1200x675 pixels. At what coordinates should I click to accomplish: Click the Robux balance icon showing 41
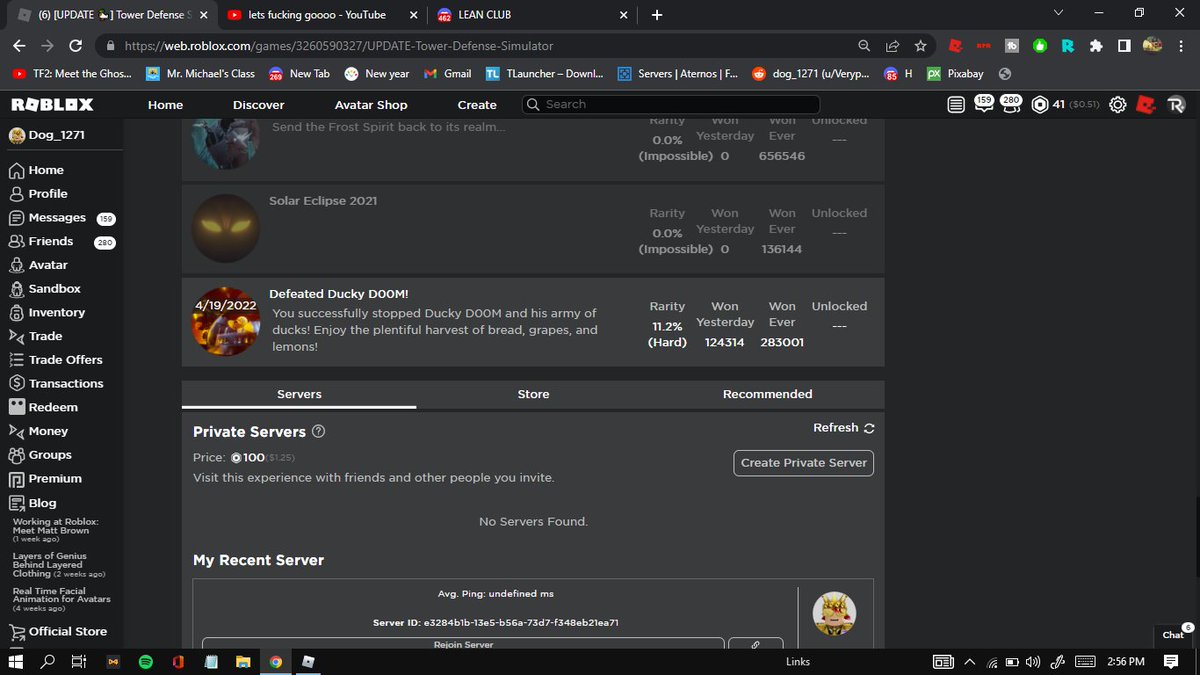click(1040, 105)
